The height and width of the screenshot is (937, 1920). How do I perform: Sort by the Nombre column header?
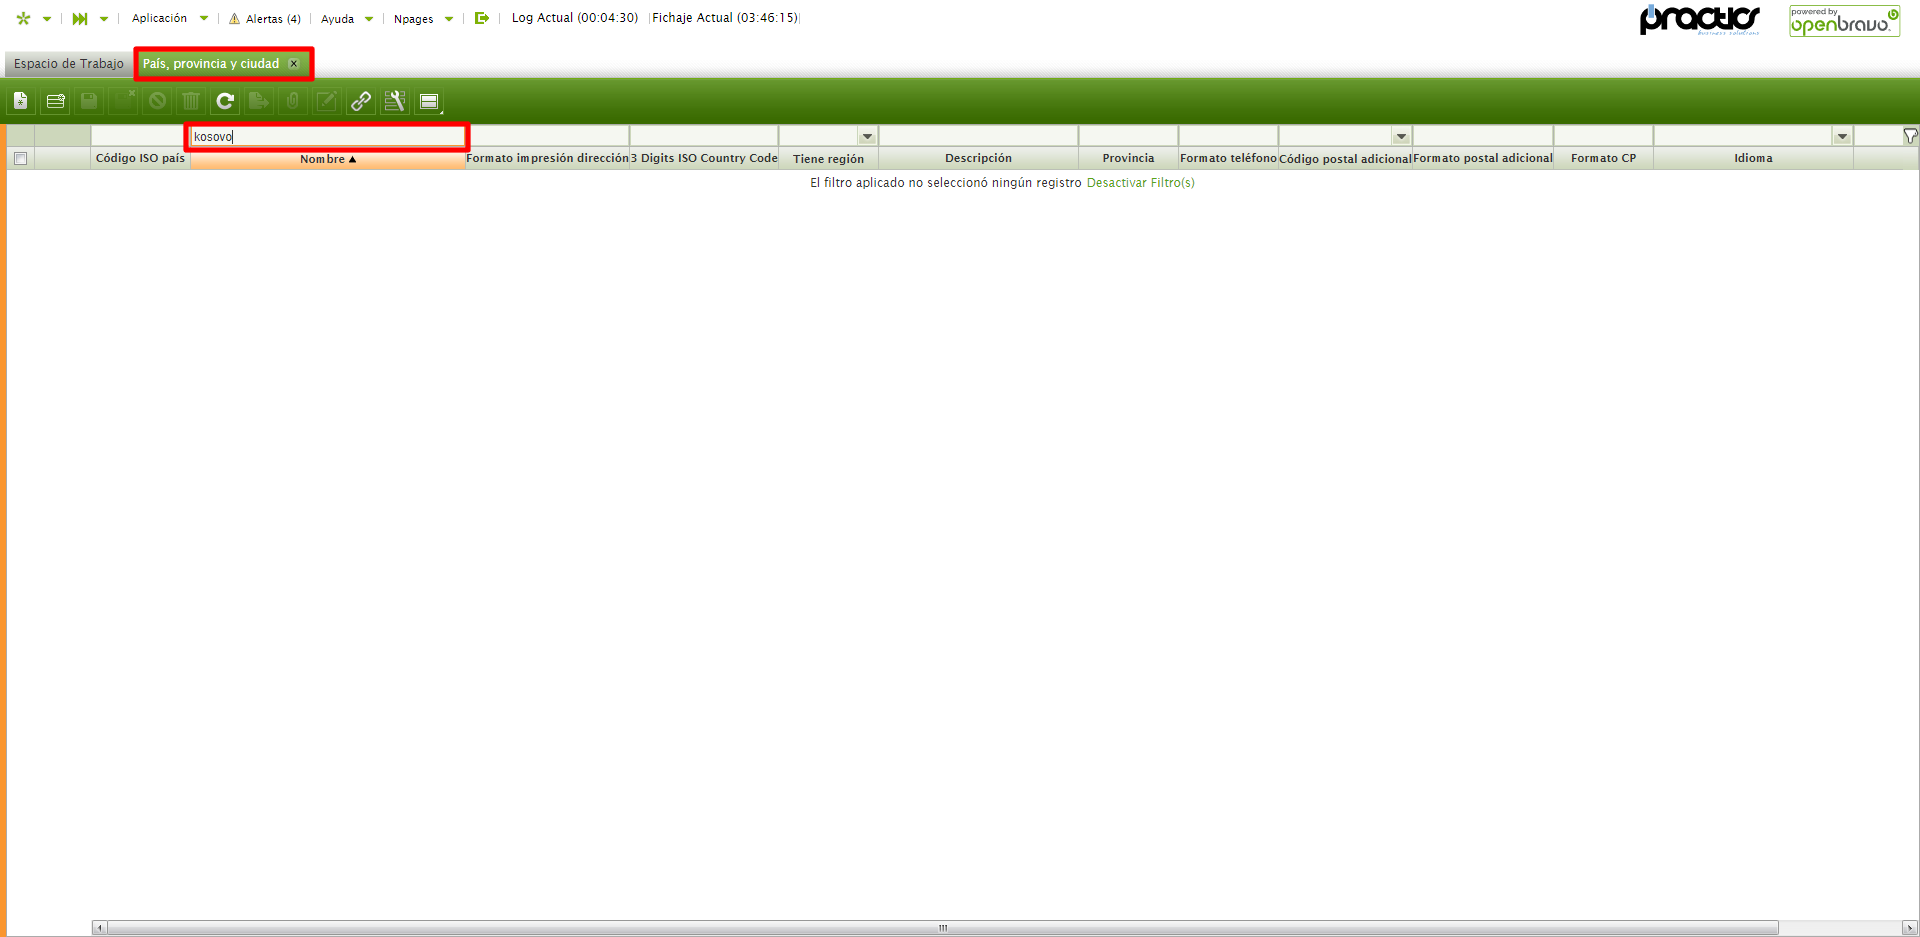click(x=328, y=158)
